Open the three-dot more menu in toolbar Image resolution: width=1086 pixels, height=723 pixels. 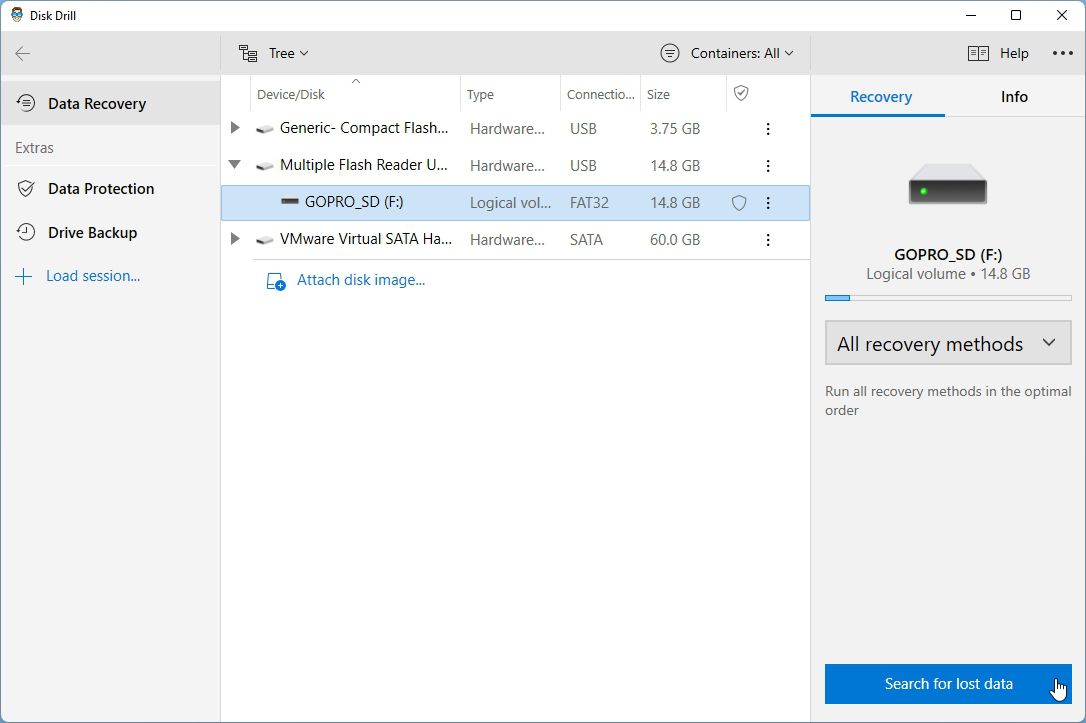1062,53
